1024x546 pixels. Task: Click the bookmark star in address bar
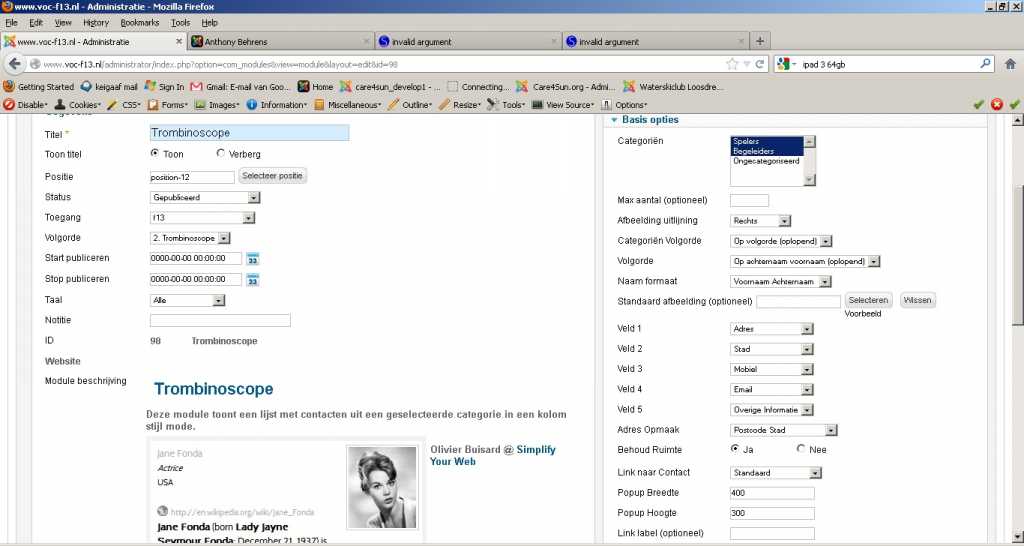coord(733,64)
